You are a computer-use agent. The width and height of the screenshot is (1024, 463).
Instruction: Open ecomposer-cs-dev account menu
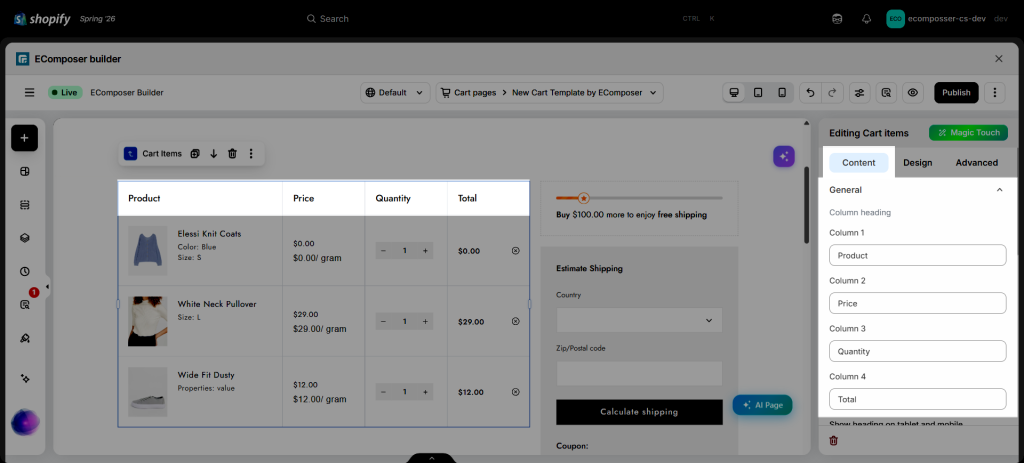pyautogui.click(x=947, y=19)
